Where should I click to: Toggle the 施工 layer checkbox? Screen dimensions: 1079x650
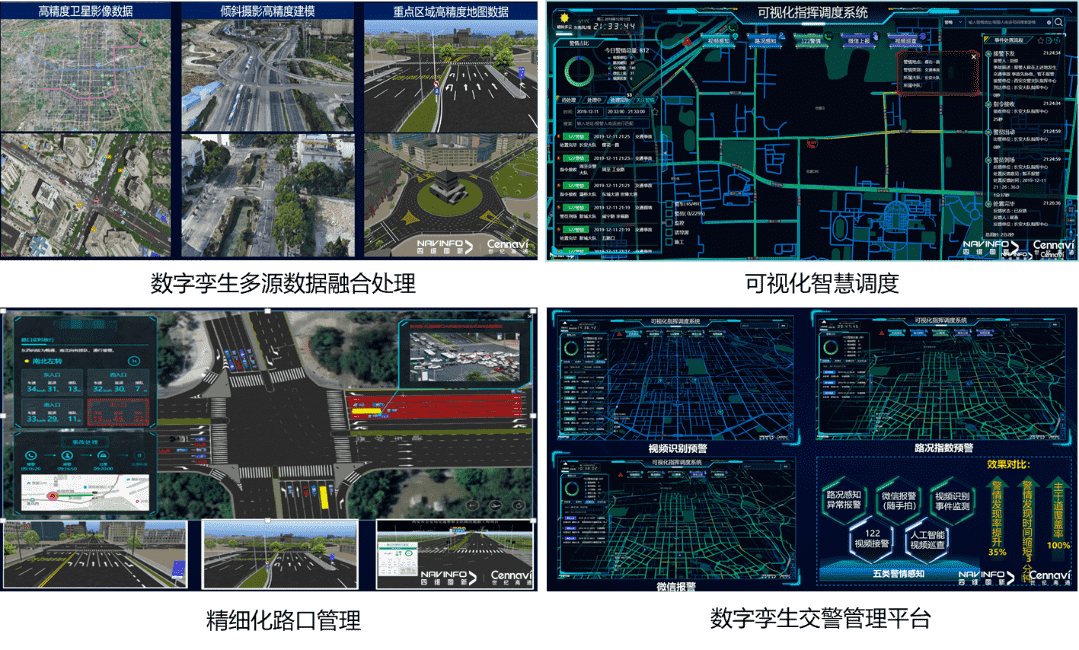coord(669,243)
